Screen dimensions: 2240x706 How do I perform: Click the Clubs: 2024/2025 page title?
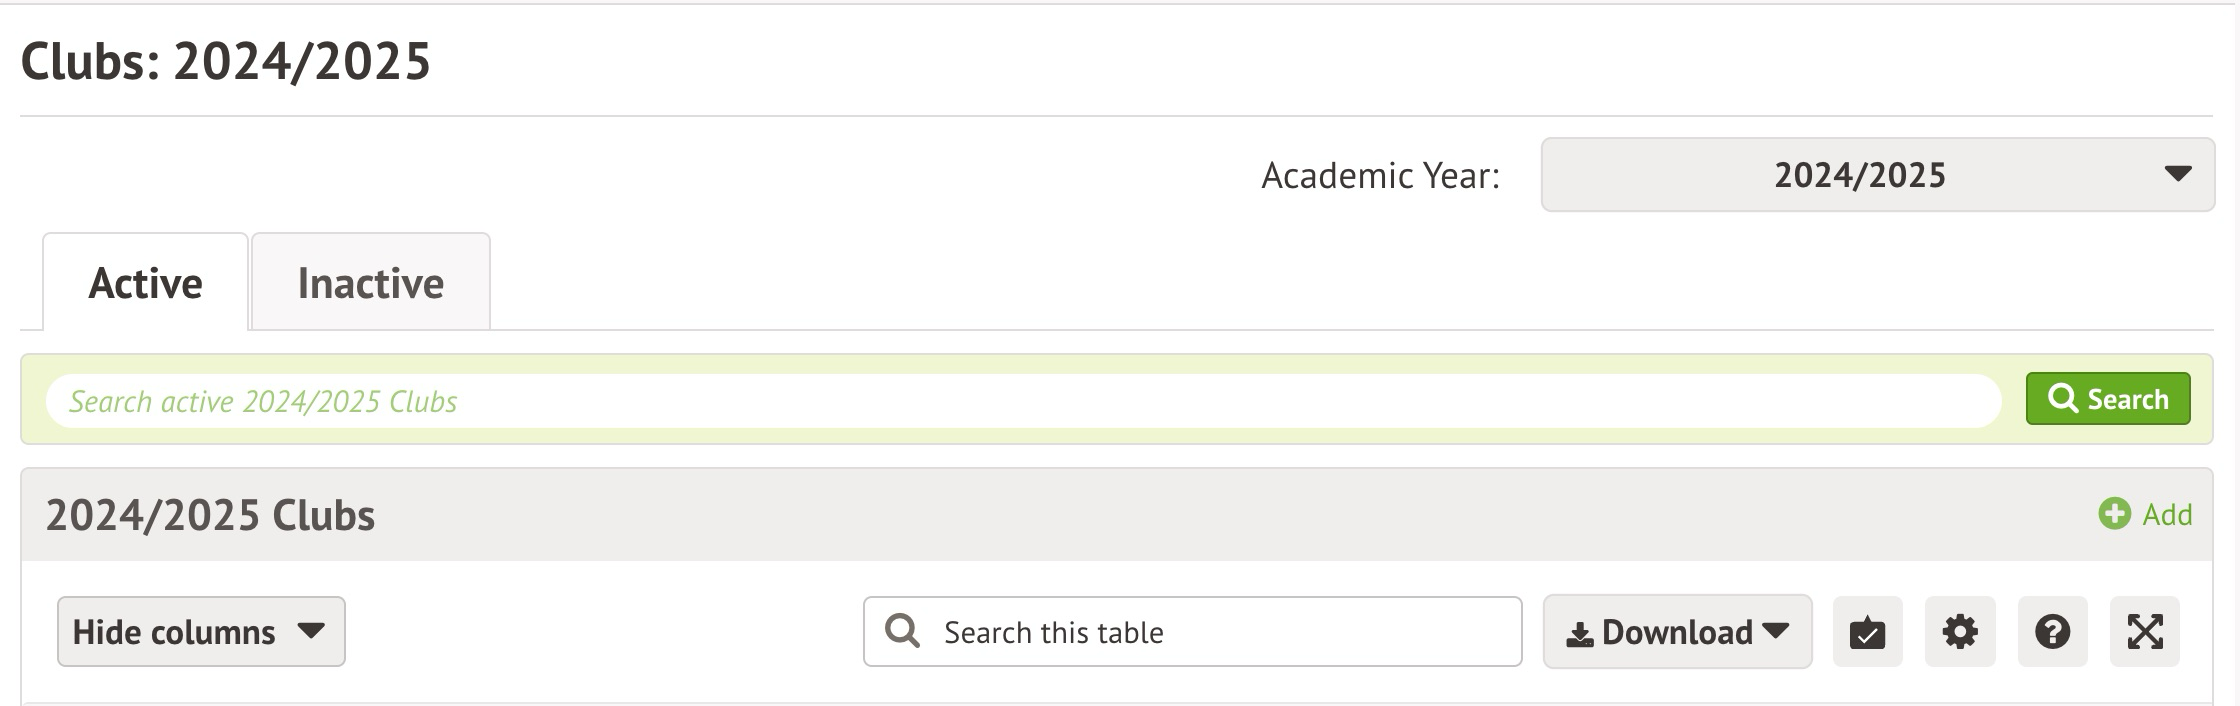[225, 61]
